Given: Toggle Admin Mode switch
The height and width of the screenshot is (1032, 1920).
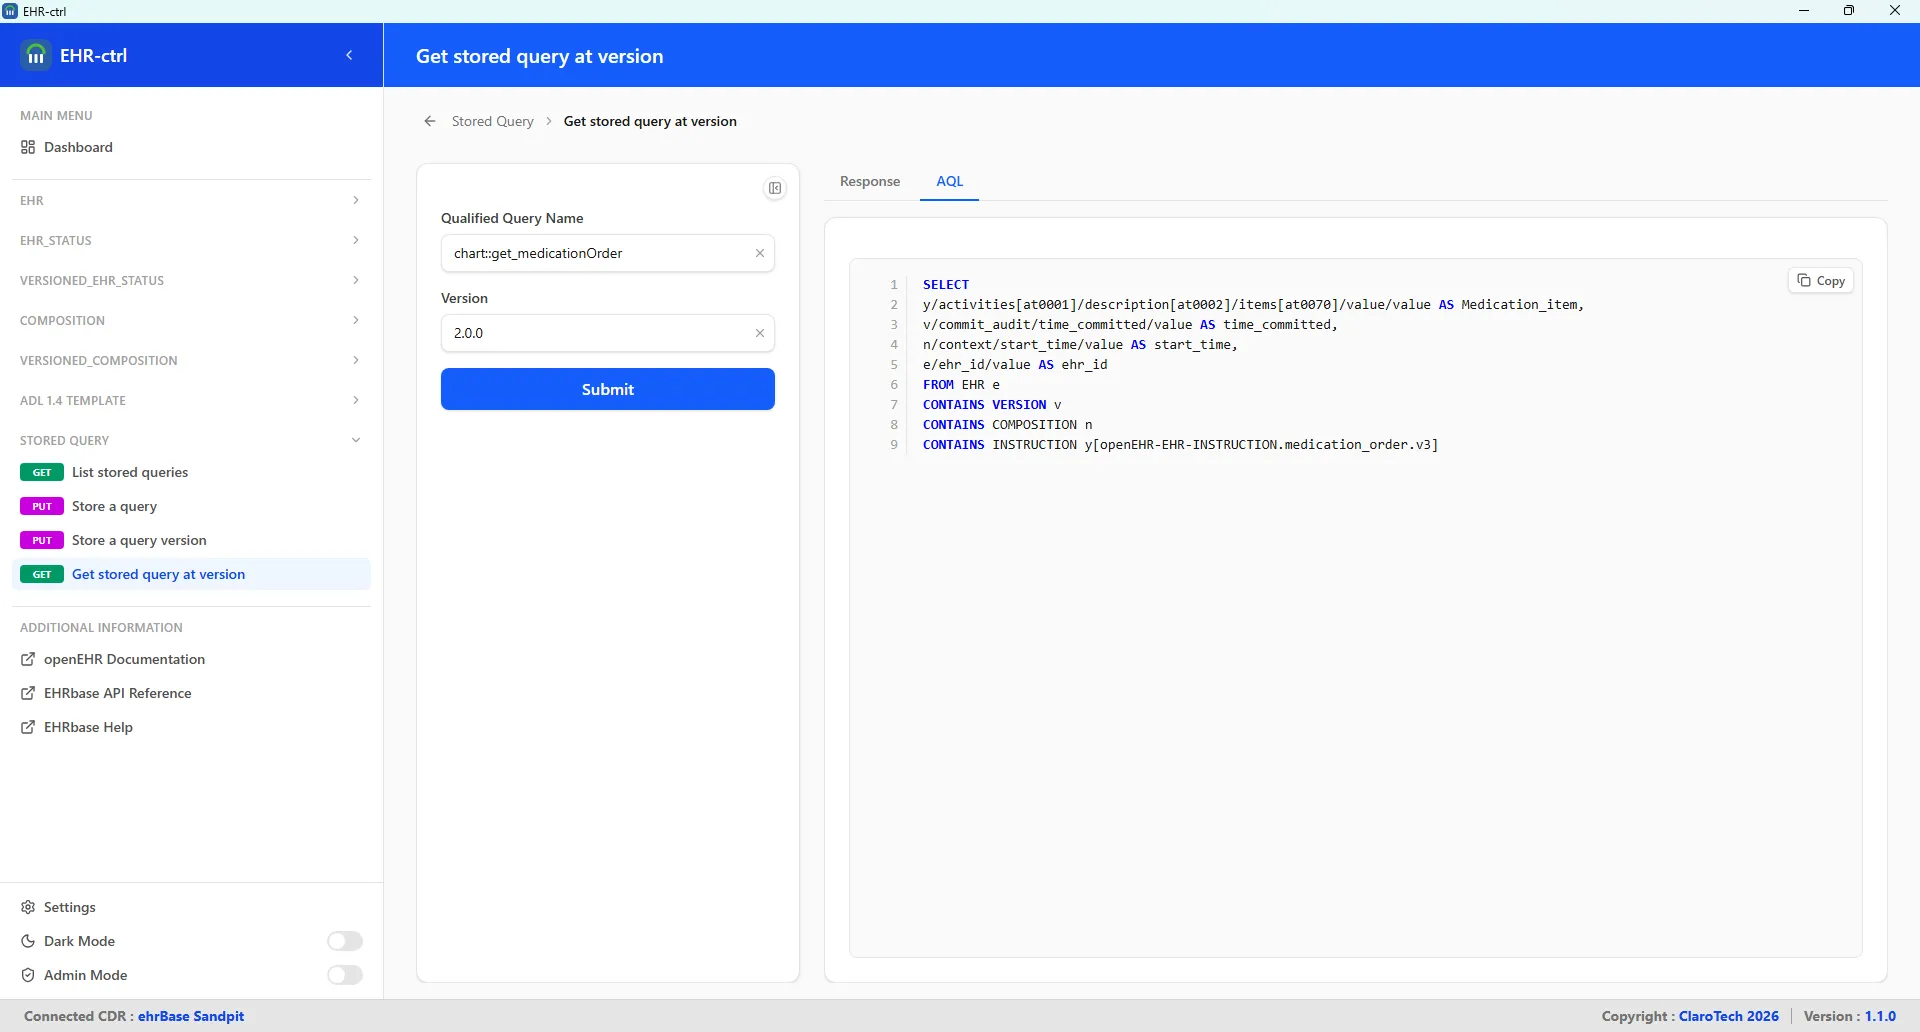Looking at the screenshot, I should 345,975.
